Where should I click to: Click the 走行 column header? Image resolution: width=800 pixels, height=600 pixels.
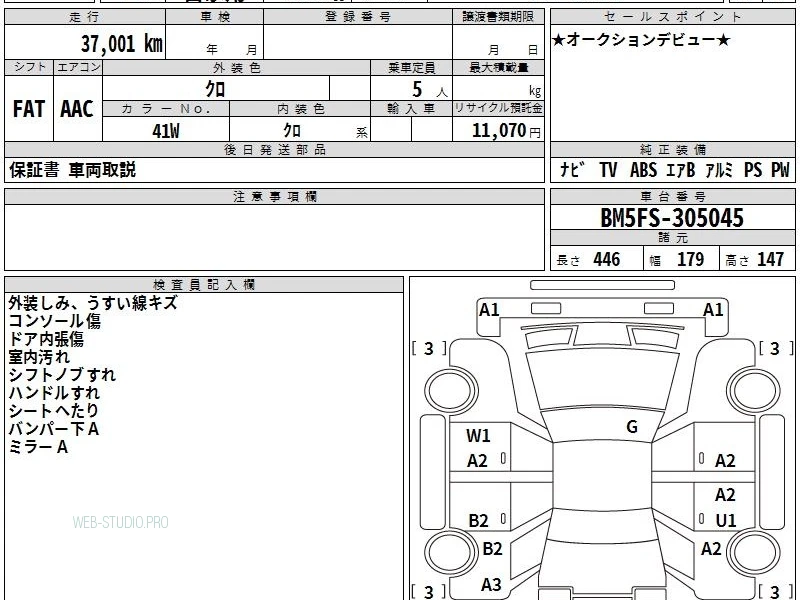pos(85,17)
